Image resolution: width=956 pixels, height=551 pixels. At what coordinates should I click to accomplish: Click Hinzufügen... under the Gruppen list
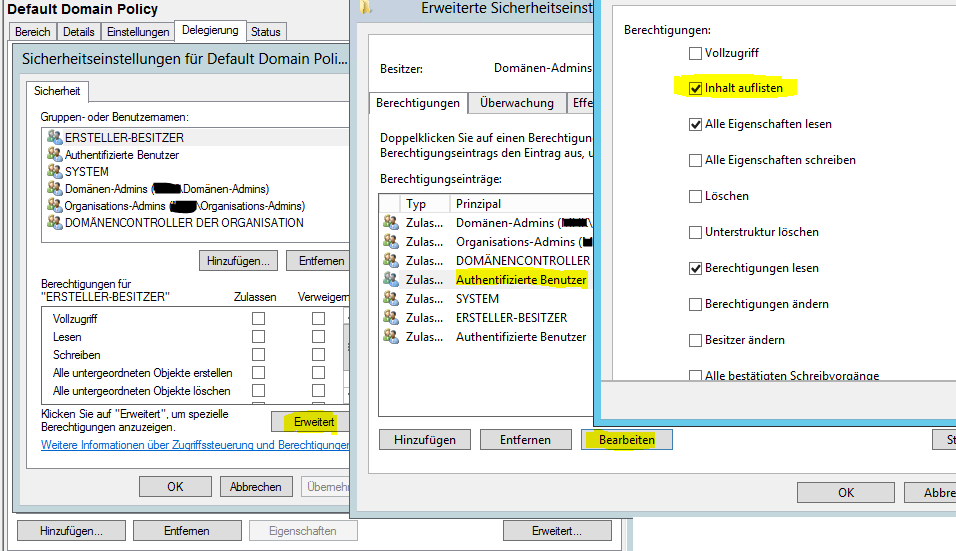click(238, 261)
